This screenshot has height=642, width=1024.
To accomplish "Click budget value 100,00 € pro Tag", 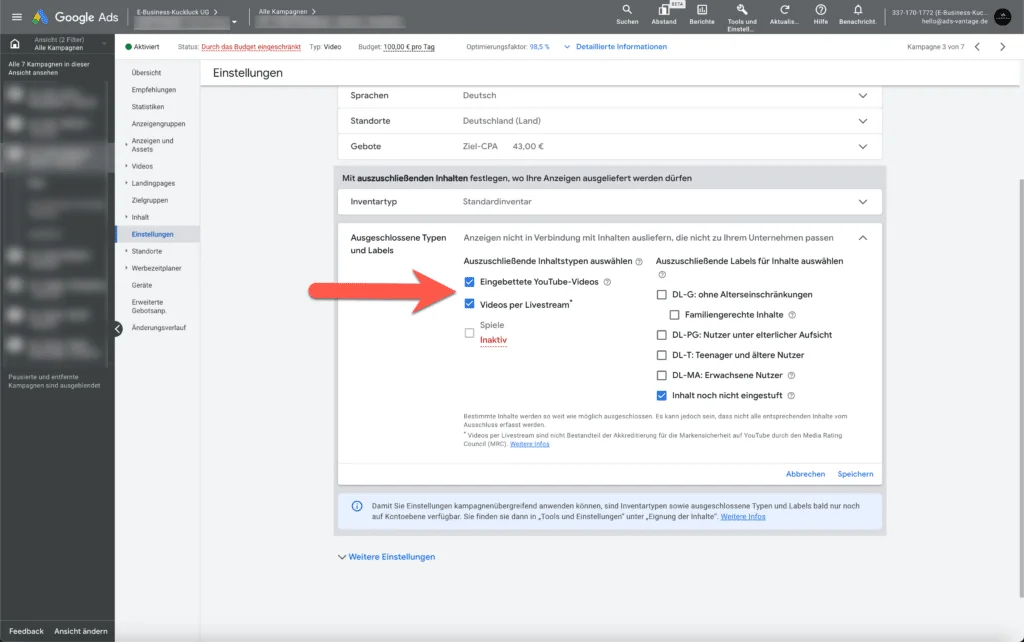I will (409, 47).
